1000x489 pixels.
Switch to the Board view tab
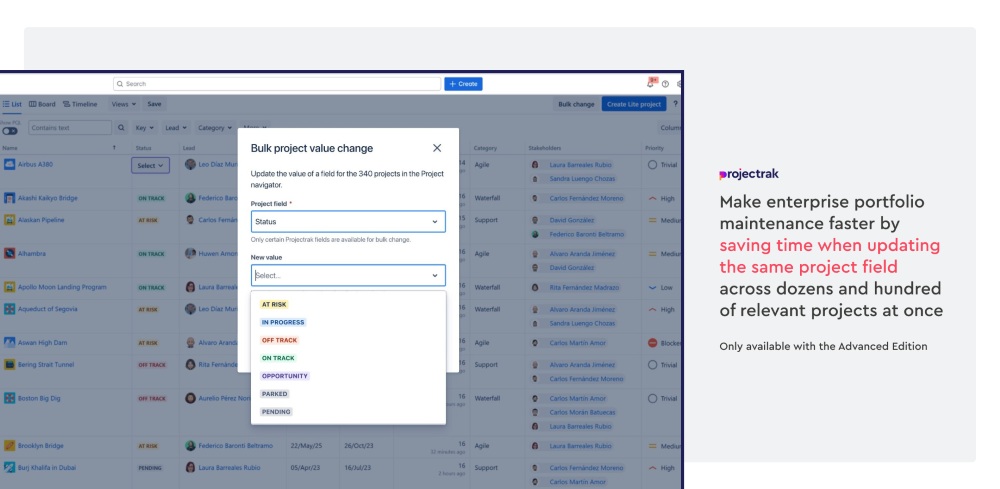[42, 104]
